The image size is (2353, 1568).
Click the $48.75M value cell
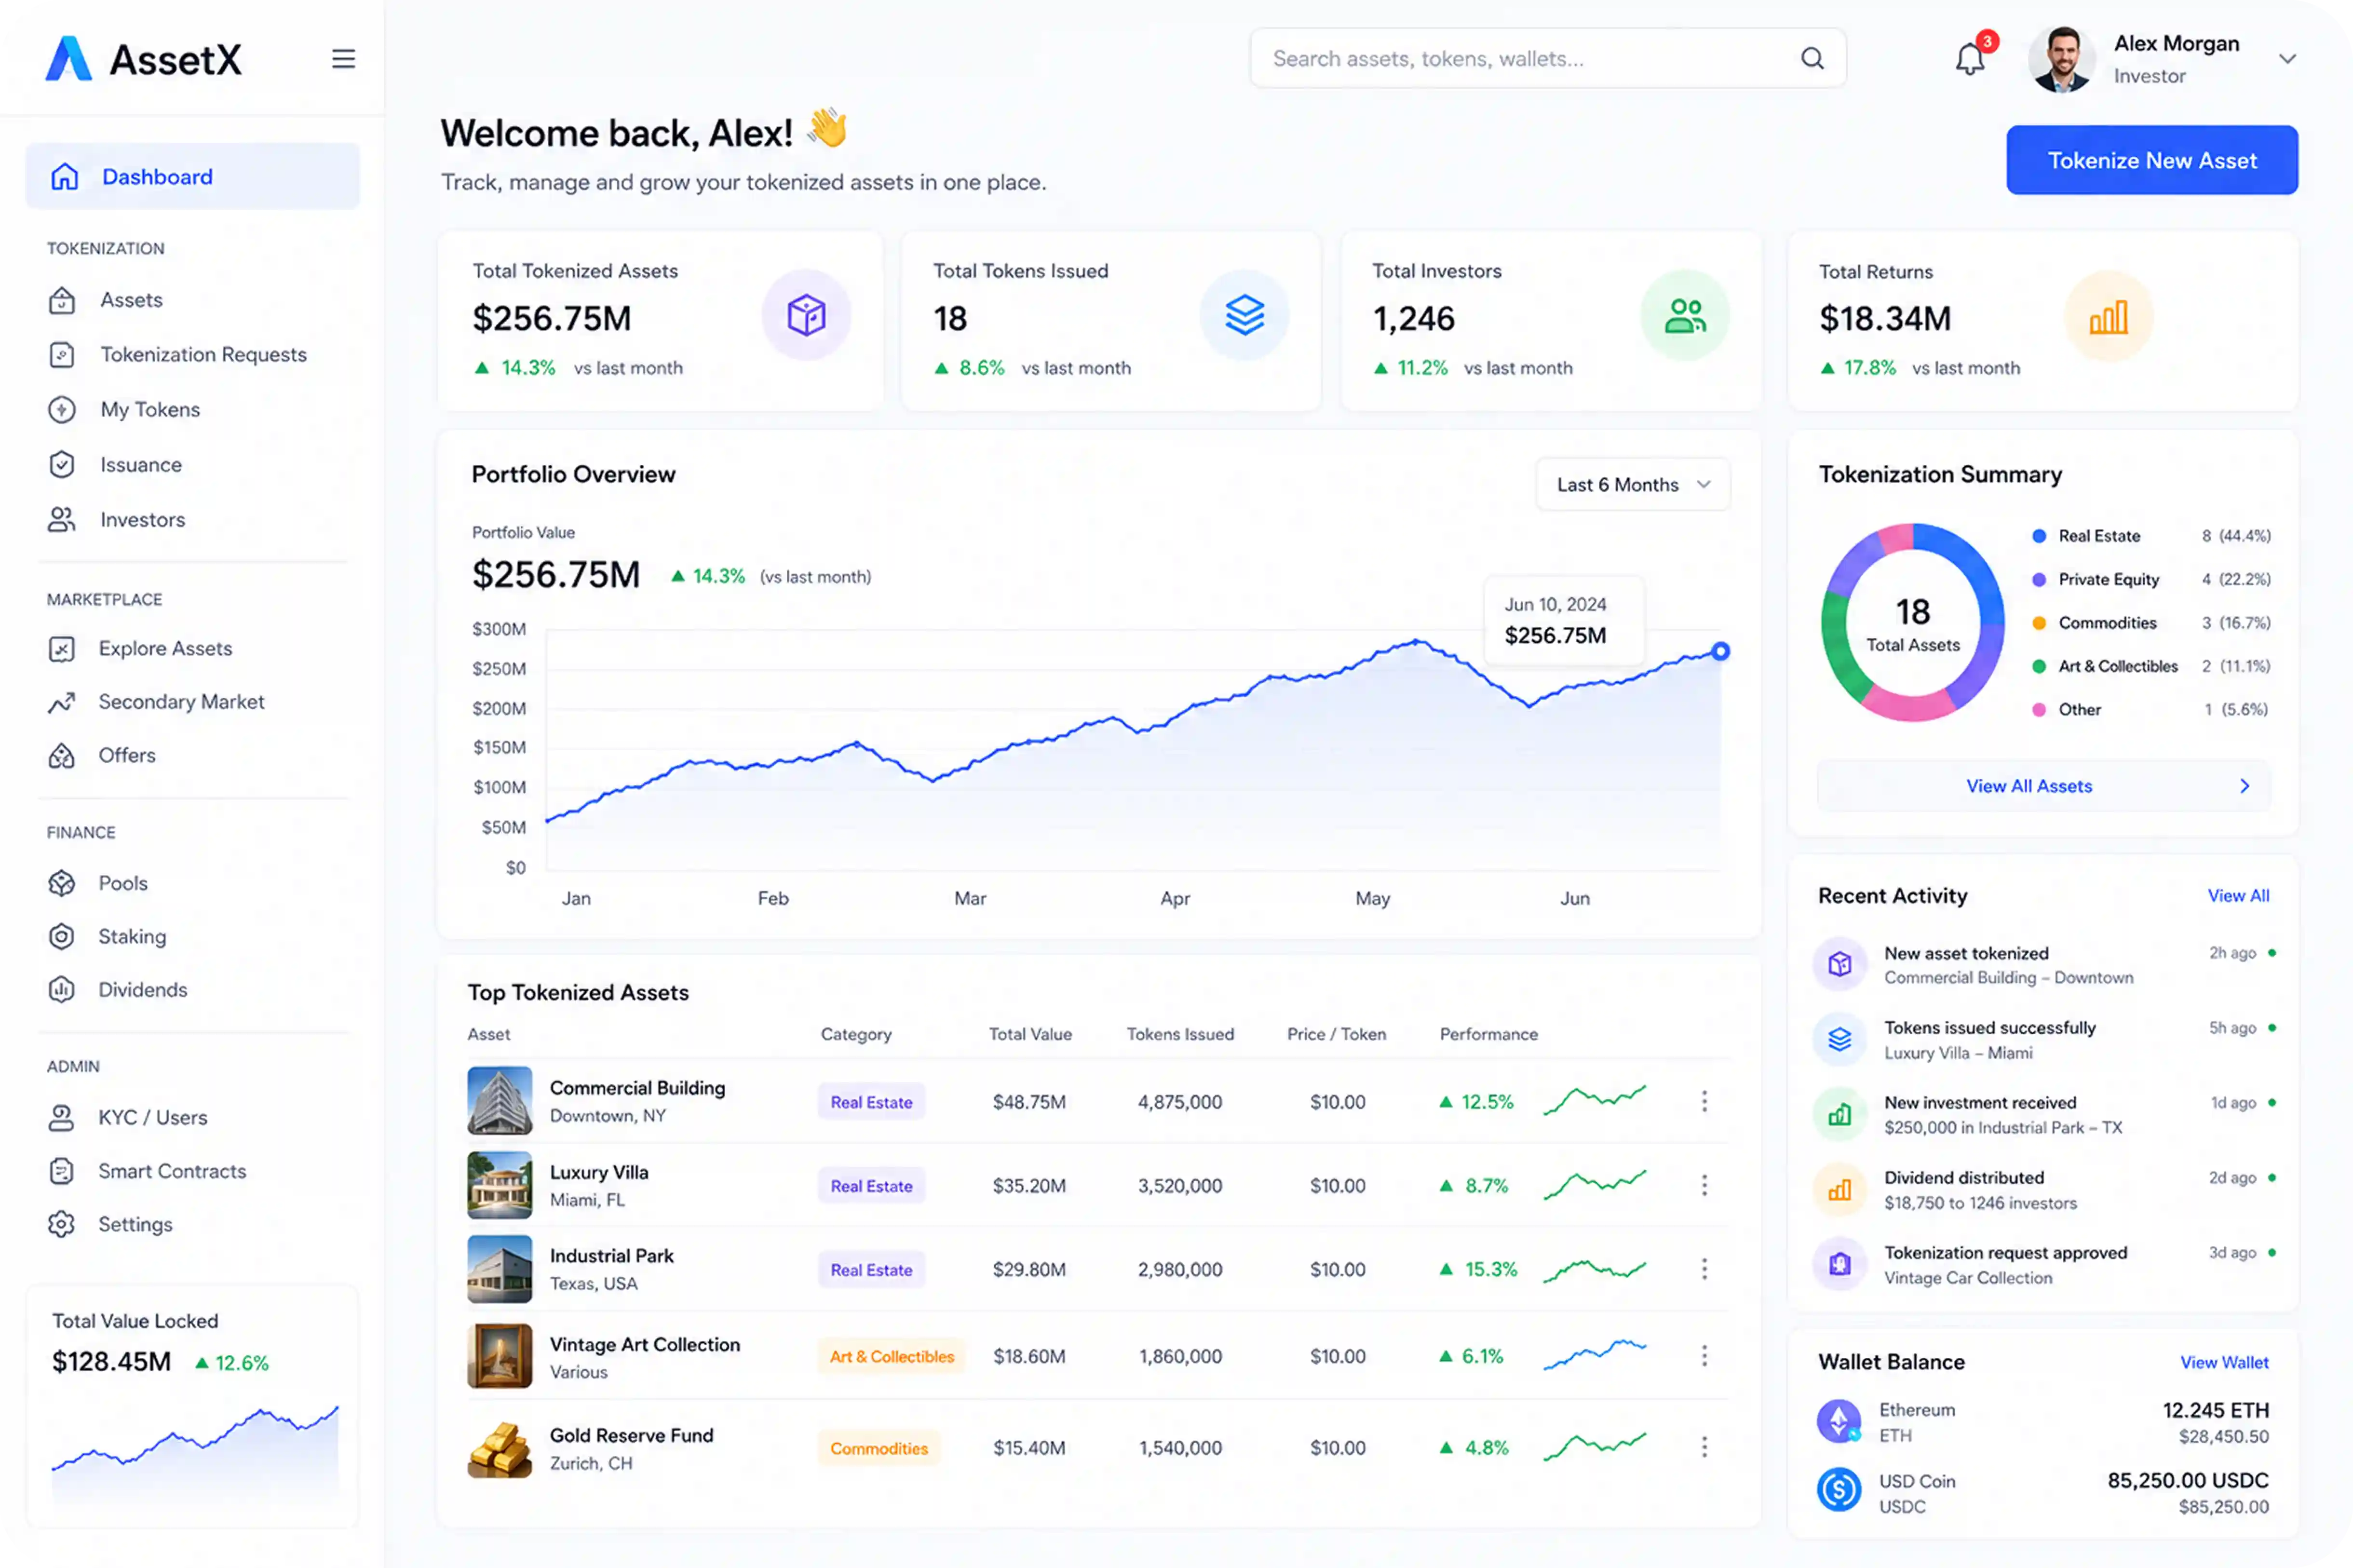pos(1028,1102)
